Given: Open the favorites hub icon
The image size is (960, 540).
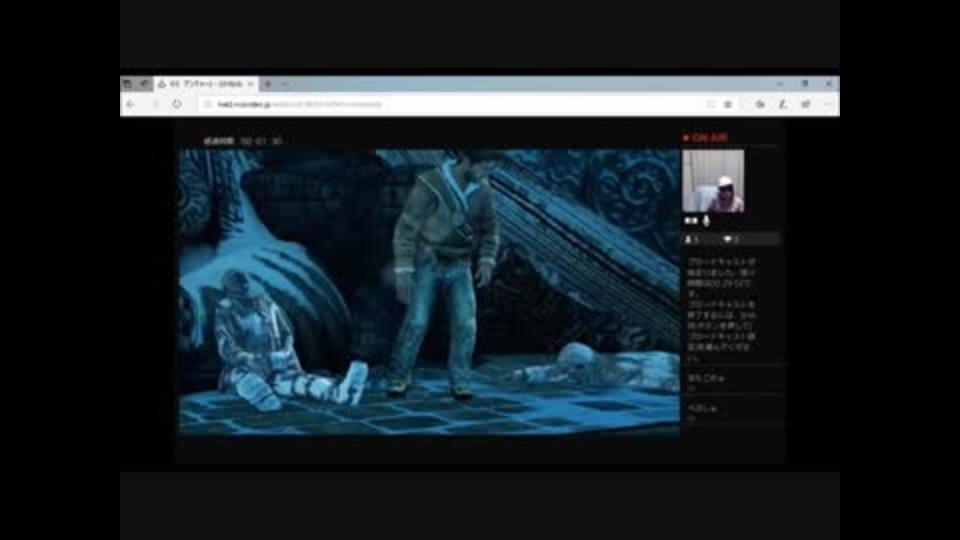Looking at the screenshot, I should (x=760, y=105).
